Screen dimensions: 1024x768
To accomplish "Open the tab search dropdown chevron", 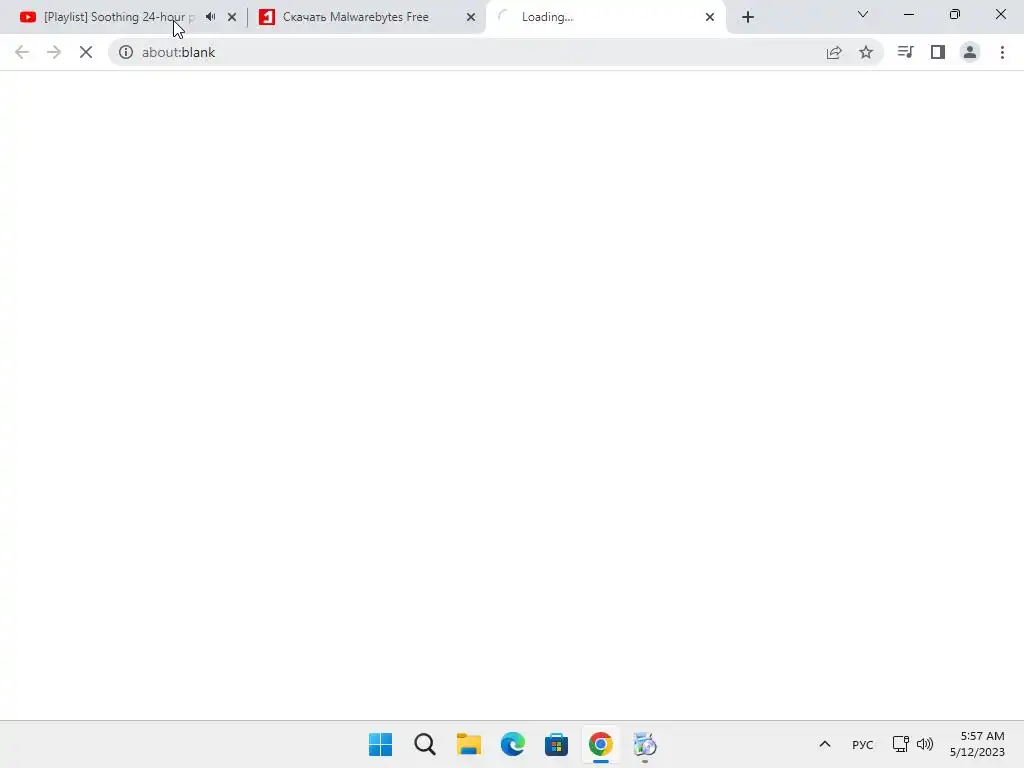I will point(863,14).
